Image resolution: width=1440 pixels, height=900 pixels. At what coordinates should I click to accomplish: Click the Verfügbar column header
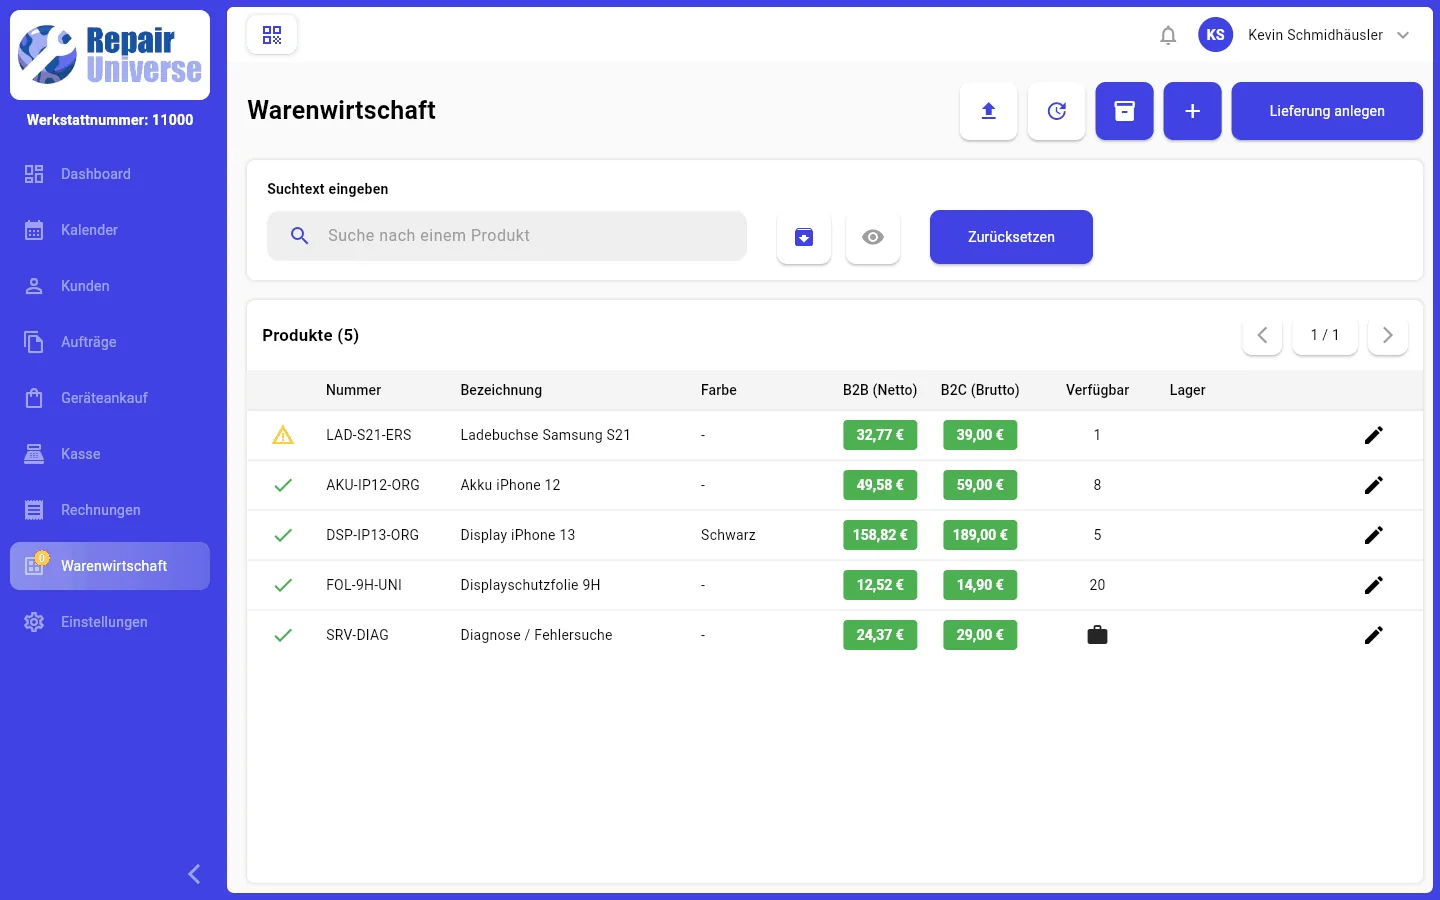pyautogui.click(x=1097, y=390)
